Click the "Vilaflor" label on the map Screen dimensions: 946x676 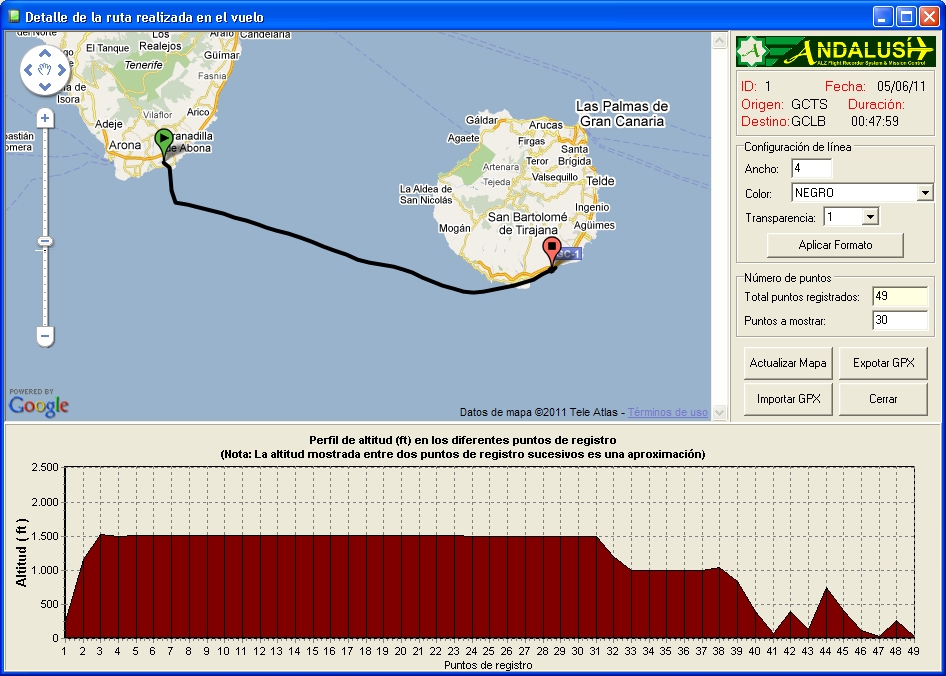(x=157, y=115)
